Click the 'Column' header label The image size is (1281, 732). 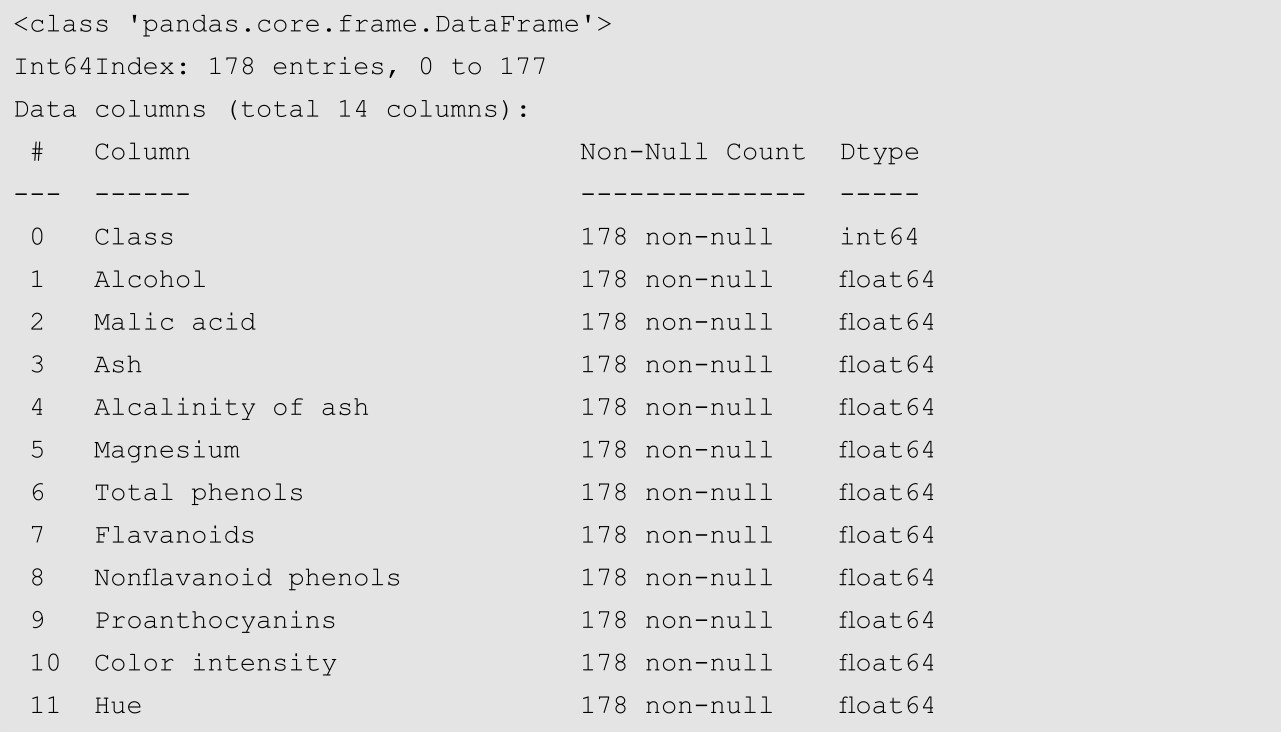(x=142, y=152)
